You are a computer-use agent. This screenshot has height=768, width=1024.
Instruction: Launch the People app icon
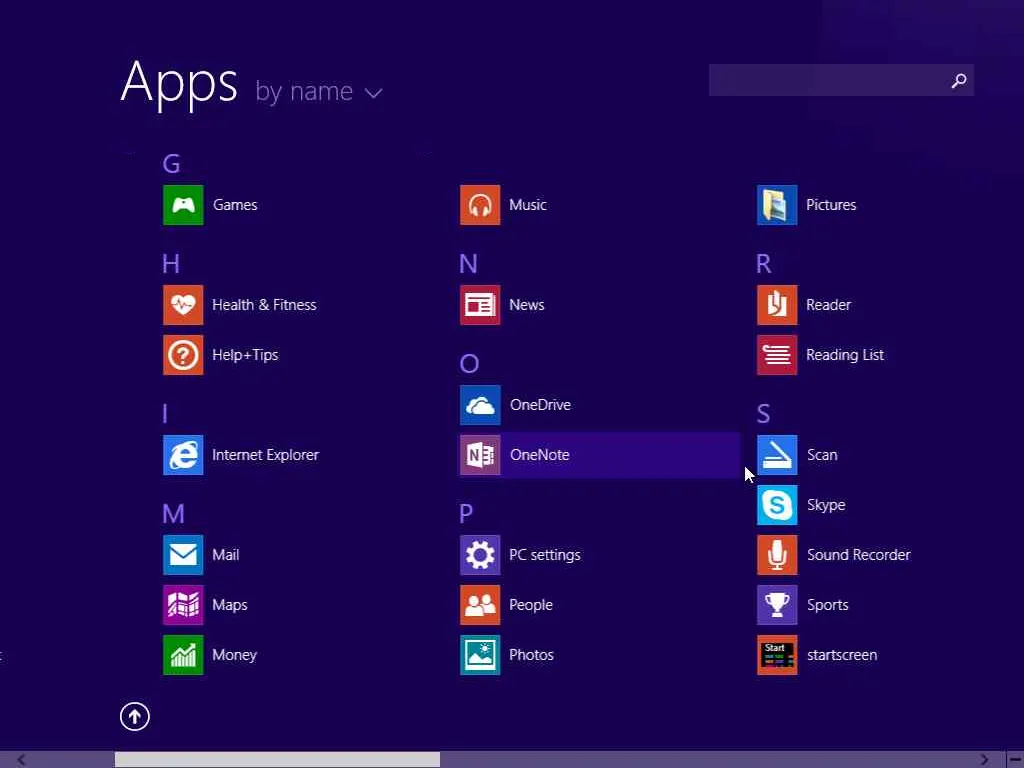click(480, 605)
